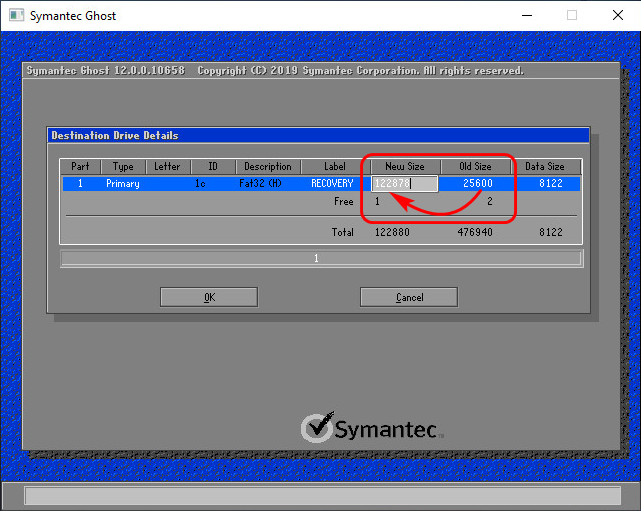
Task: Click the total data size 8122
Action: point(551,232)
